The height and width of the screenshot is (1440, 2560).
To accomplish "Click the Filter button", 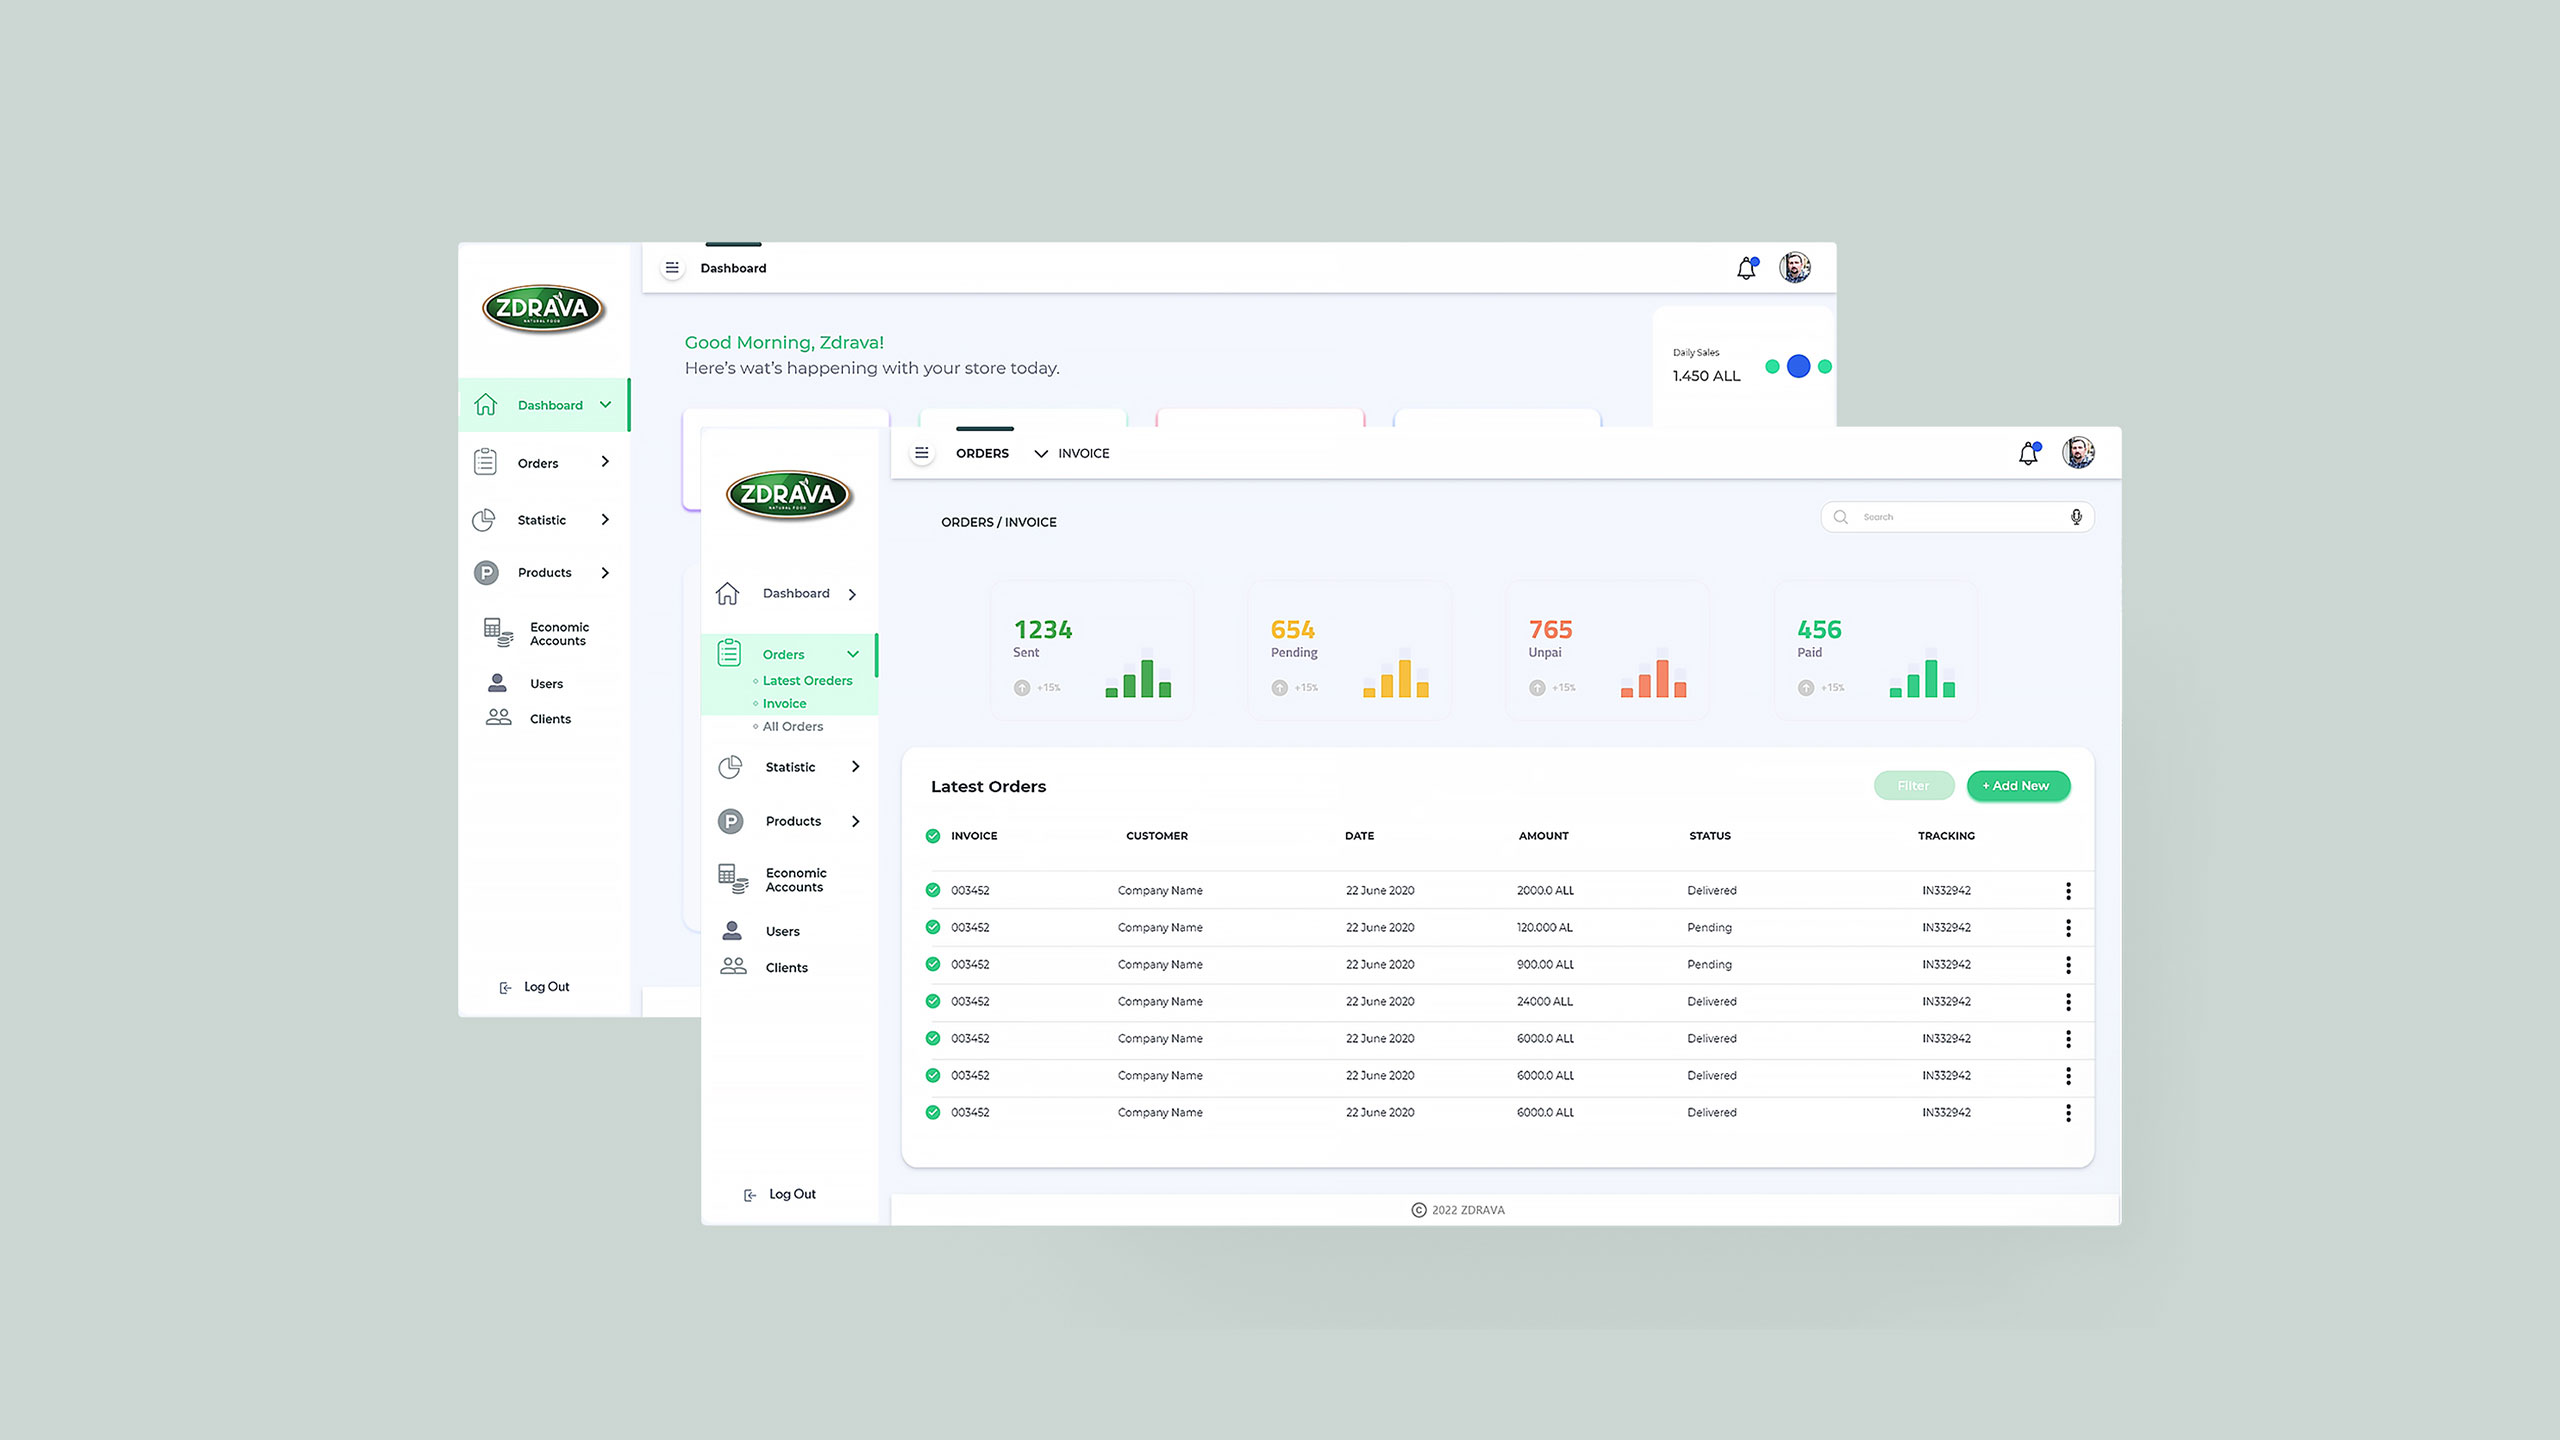I will (1913, 786).
